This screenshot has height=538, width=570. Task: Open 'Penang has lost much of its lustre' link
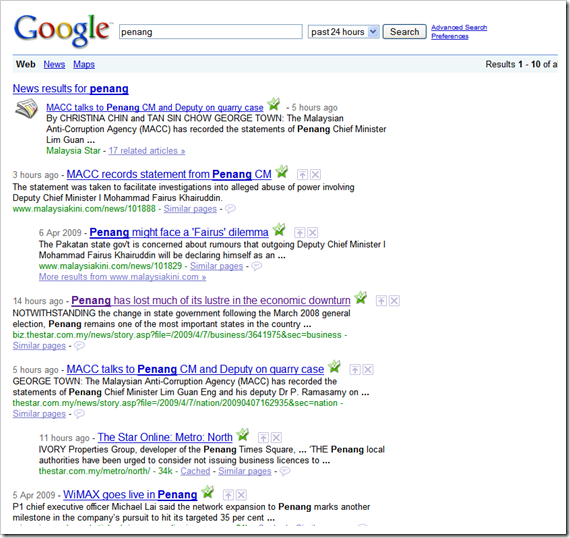click(x=211, y=301)
